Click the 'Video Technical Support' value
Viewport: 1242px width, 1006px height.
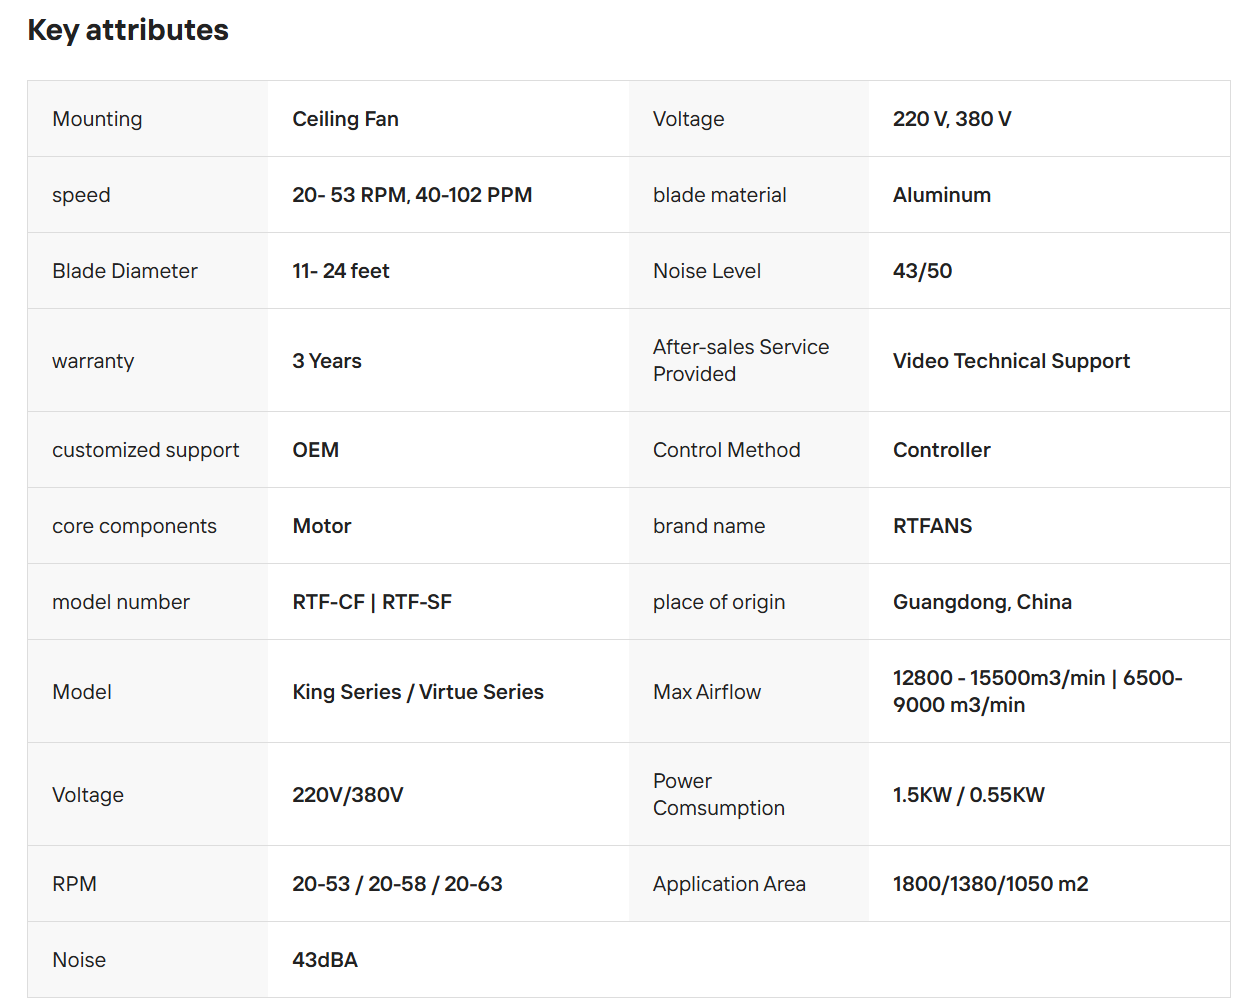(1011, 361)
